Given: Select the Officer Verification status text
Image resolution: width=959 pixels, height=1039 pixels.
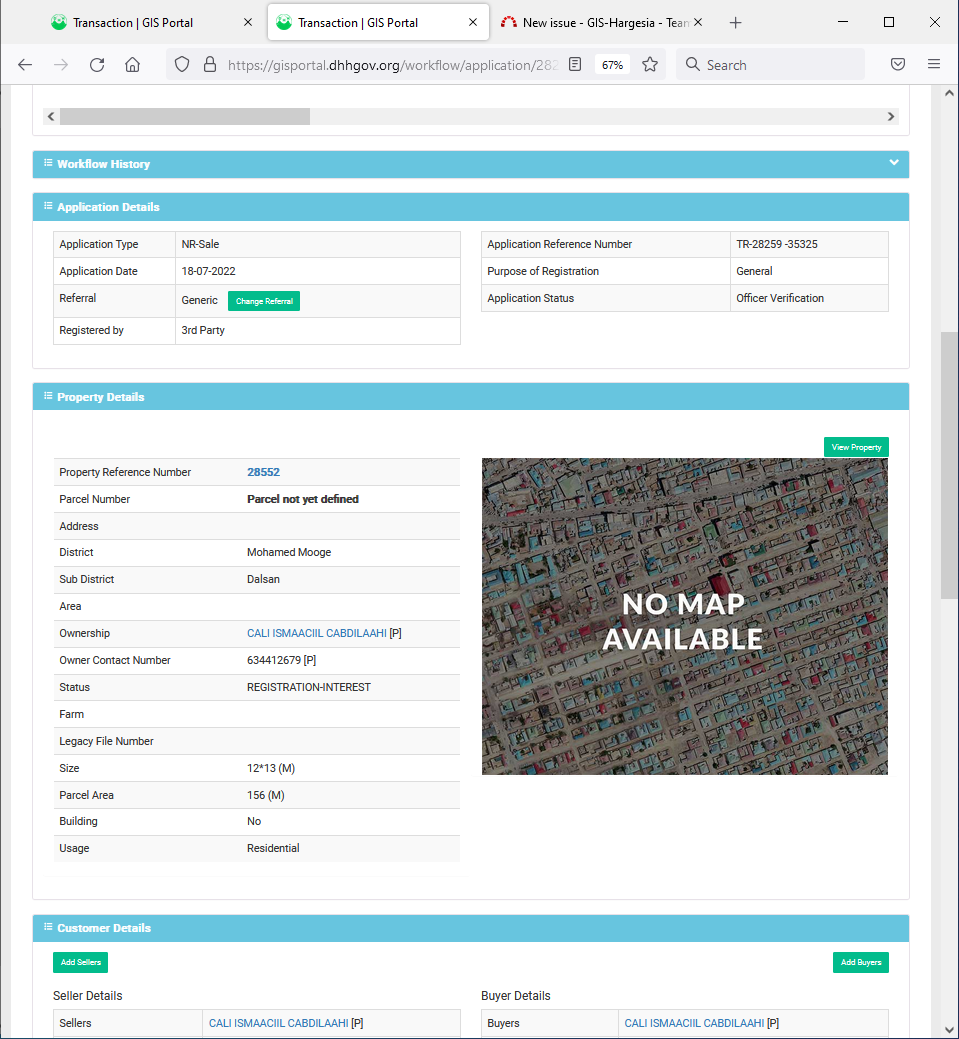Looking at the screenshot, I should (779, 298).
